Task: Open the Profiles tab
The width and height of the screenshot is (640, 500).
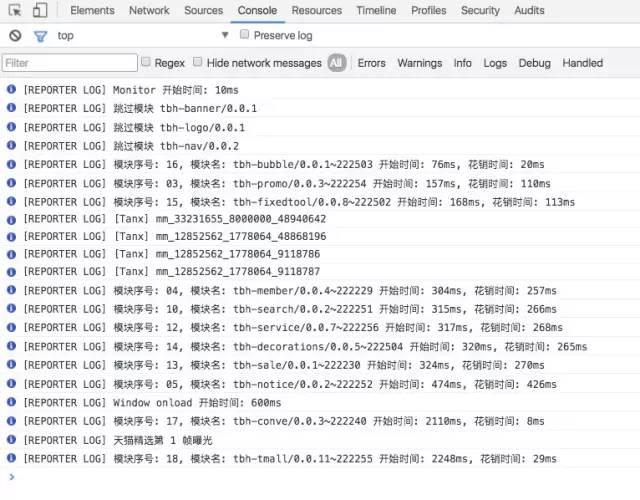Action: (429, 11)
